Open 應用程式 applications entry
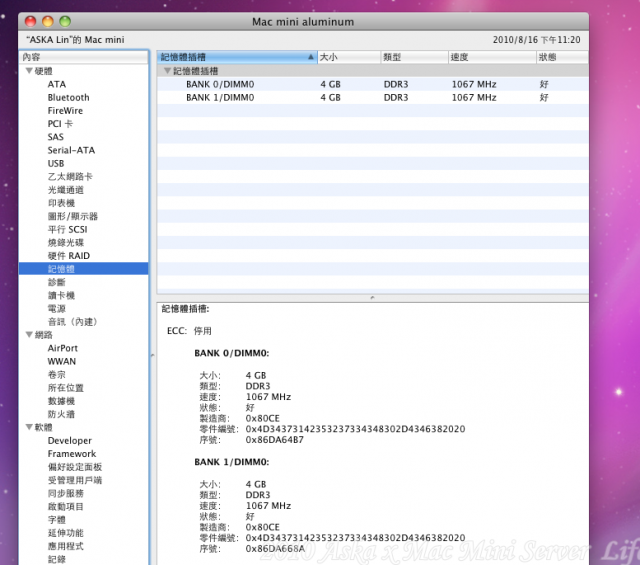640x565 pixels. point(65,546)
